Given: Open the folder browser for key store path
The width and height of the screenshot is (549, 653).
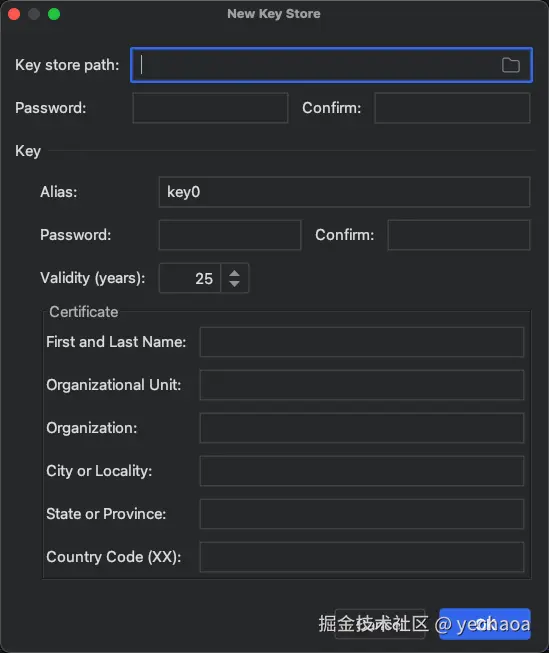Looking at the screenshot, I should (510, 65).
